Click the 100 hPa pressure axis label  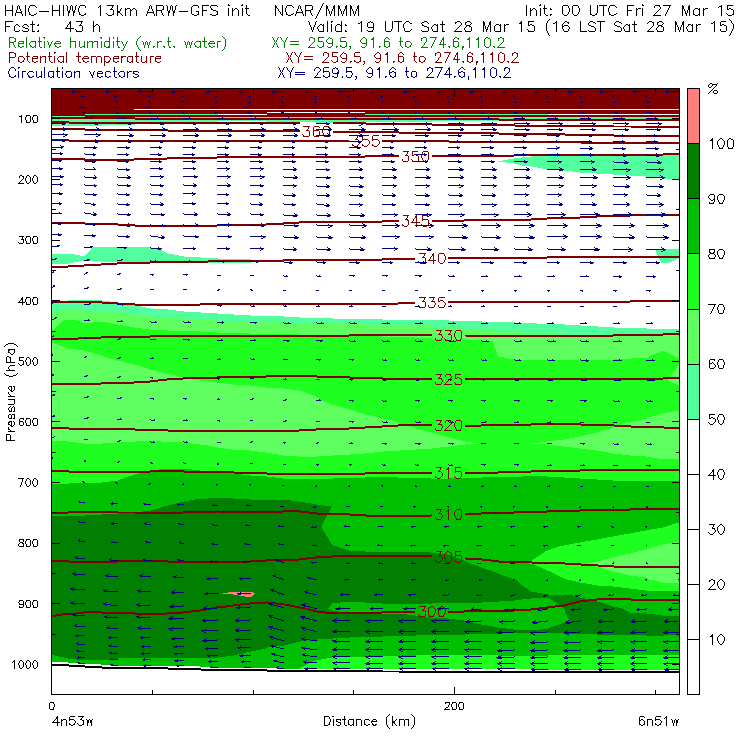point(28,119)
